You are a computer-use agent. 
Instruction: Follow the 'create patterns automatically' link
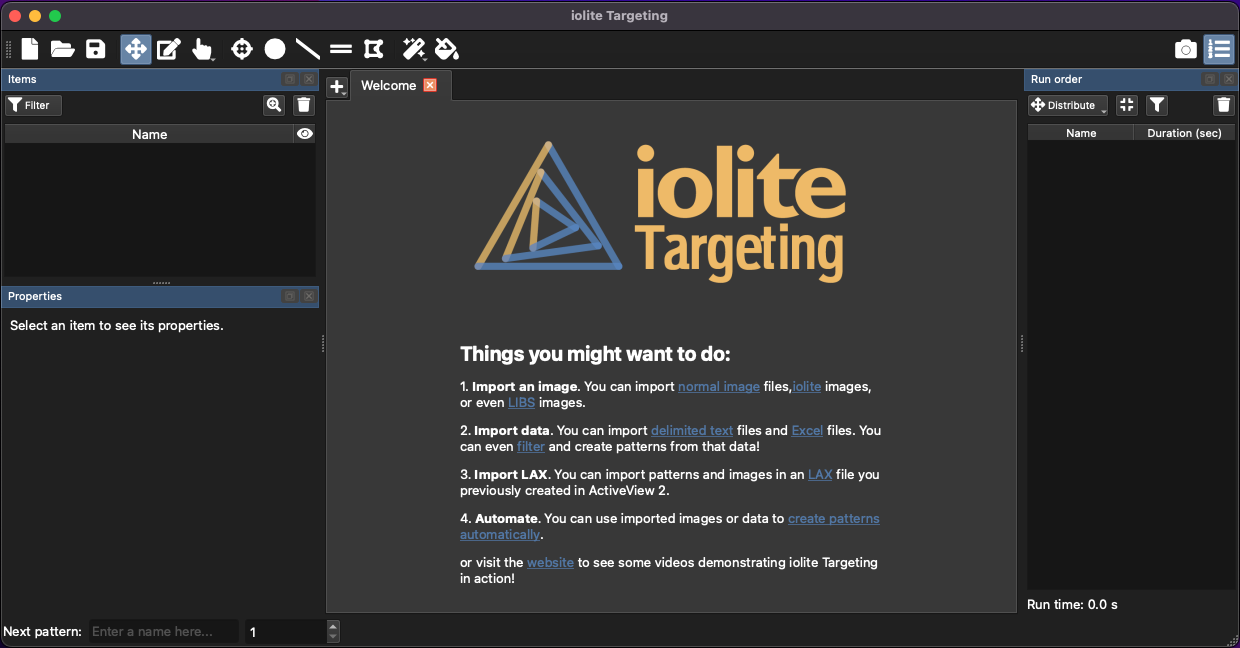[x=833, y=518]
